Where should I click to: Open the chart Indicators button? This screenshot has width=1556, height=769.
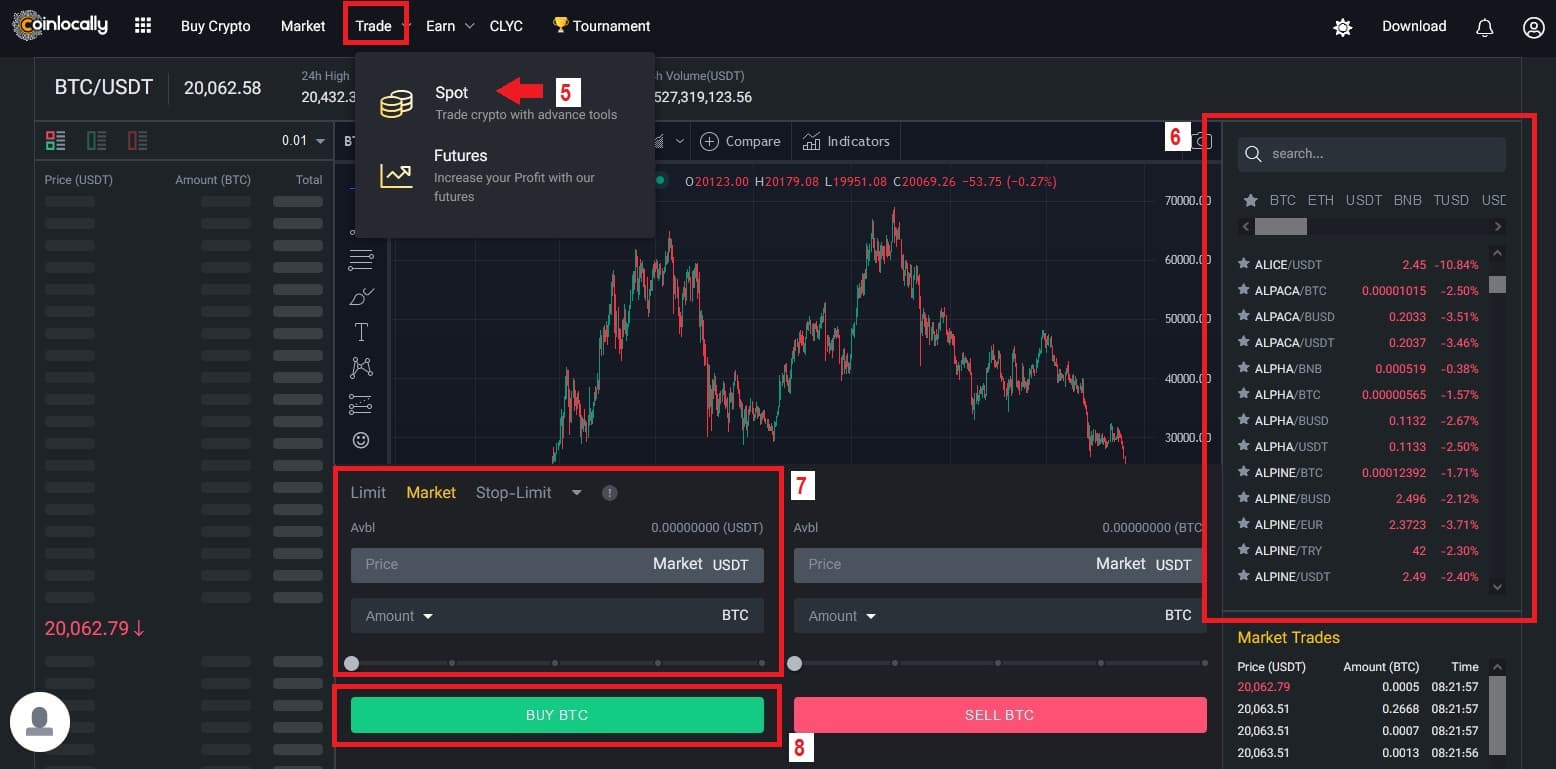[x=846, y=141]
